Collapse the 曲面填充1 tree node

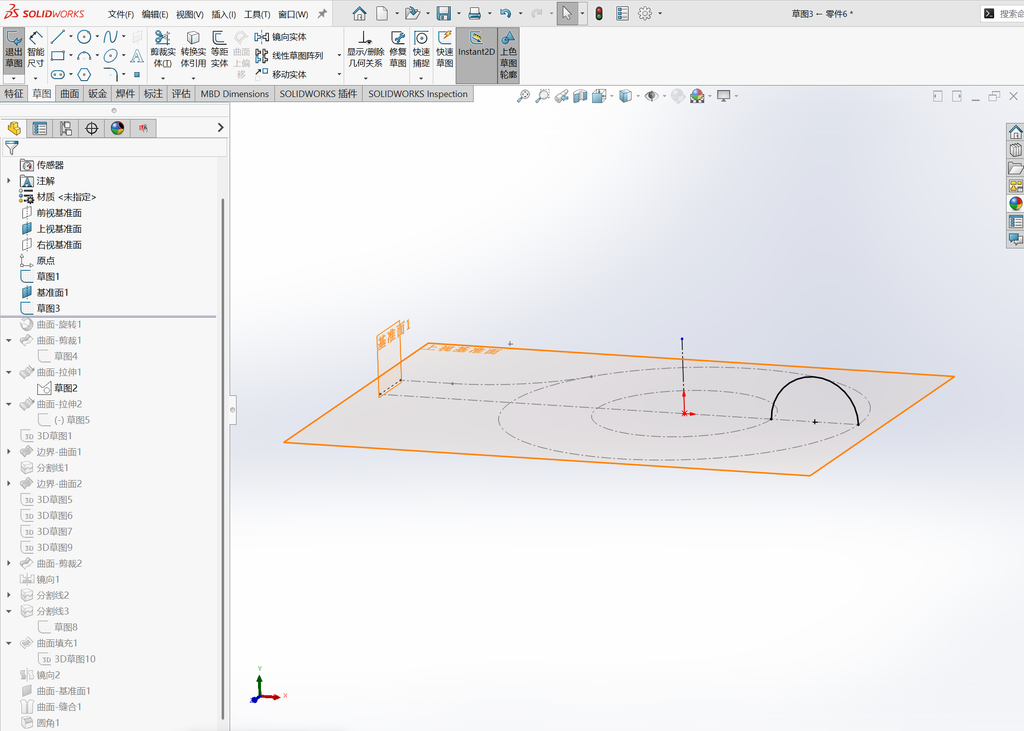[x=9, y=643]
